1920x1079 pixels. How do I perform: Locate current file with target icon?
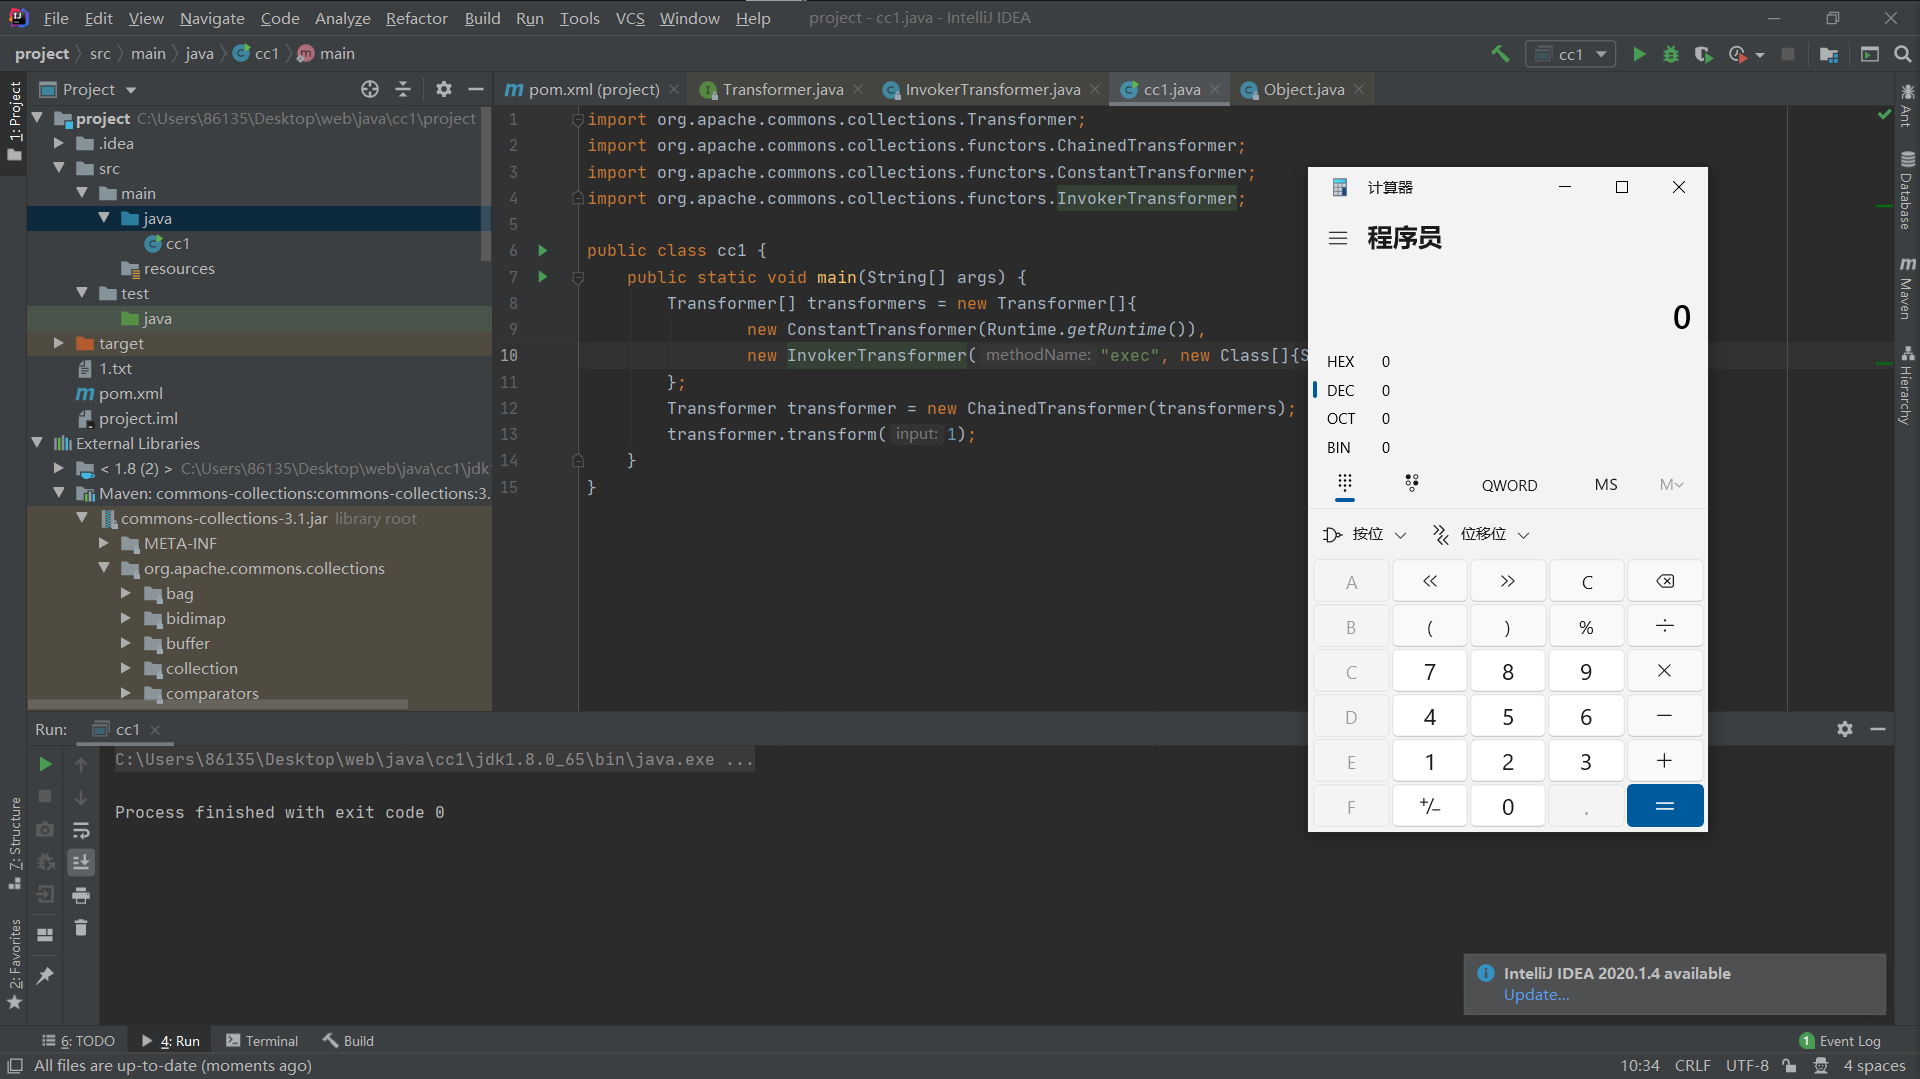pos(370,89)
